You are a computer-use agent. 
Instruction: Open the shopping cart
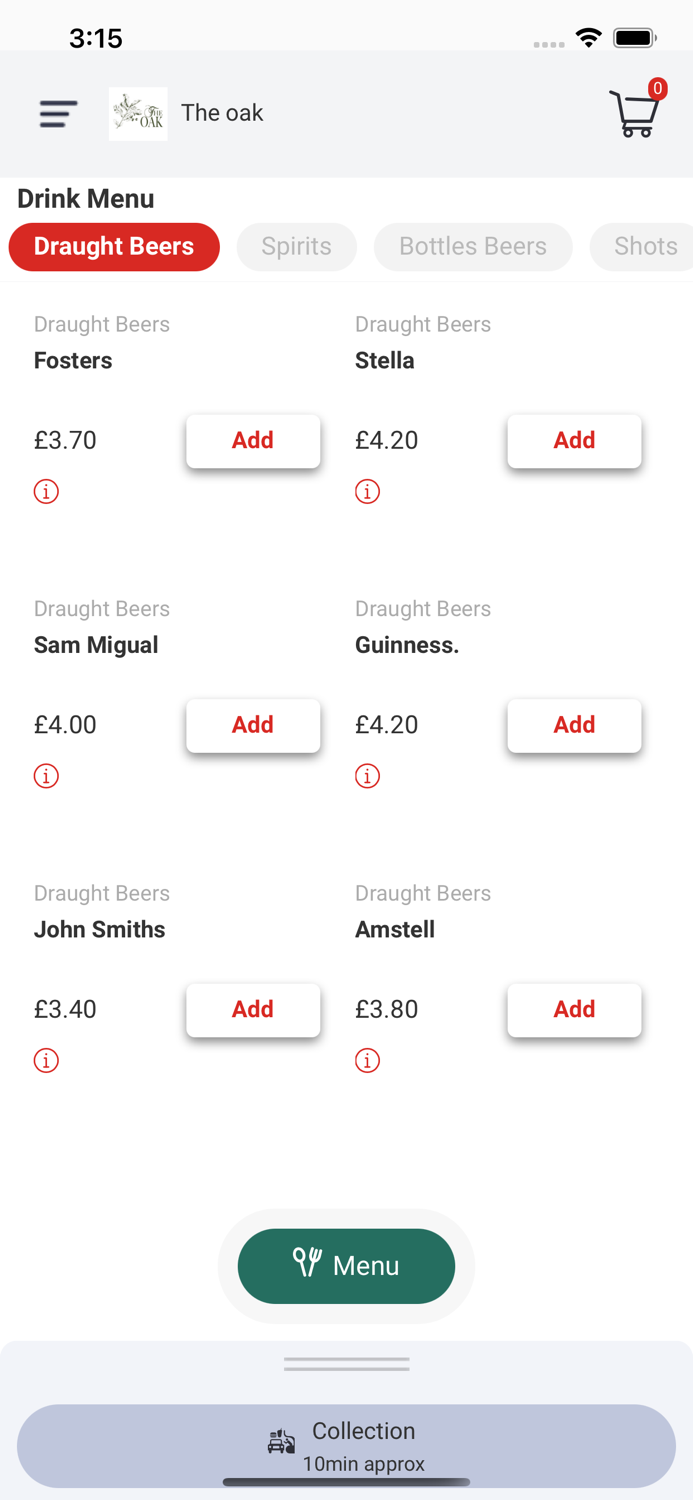(x=634, y=113)
